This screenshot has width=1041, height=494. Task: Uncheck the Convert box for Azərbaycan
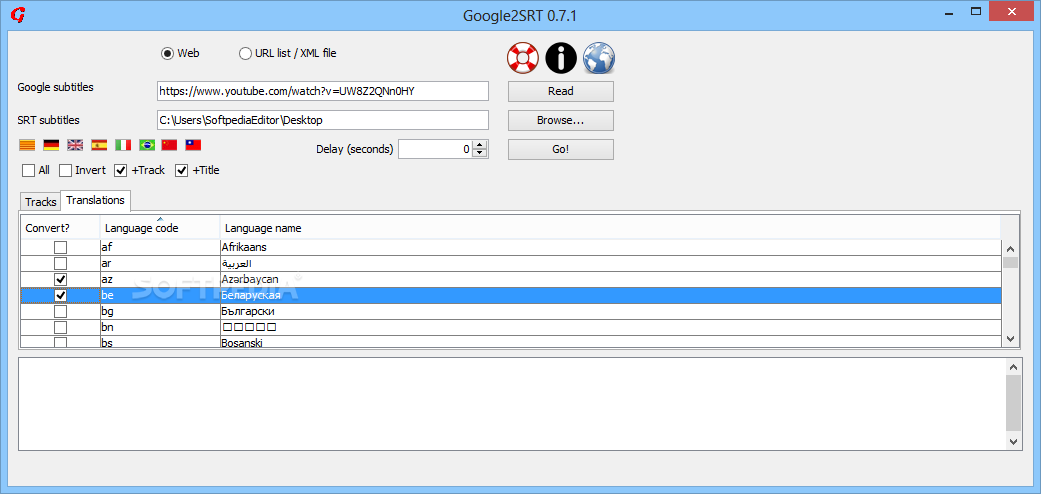point(60,279)
